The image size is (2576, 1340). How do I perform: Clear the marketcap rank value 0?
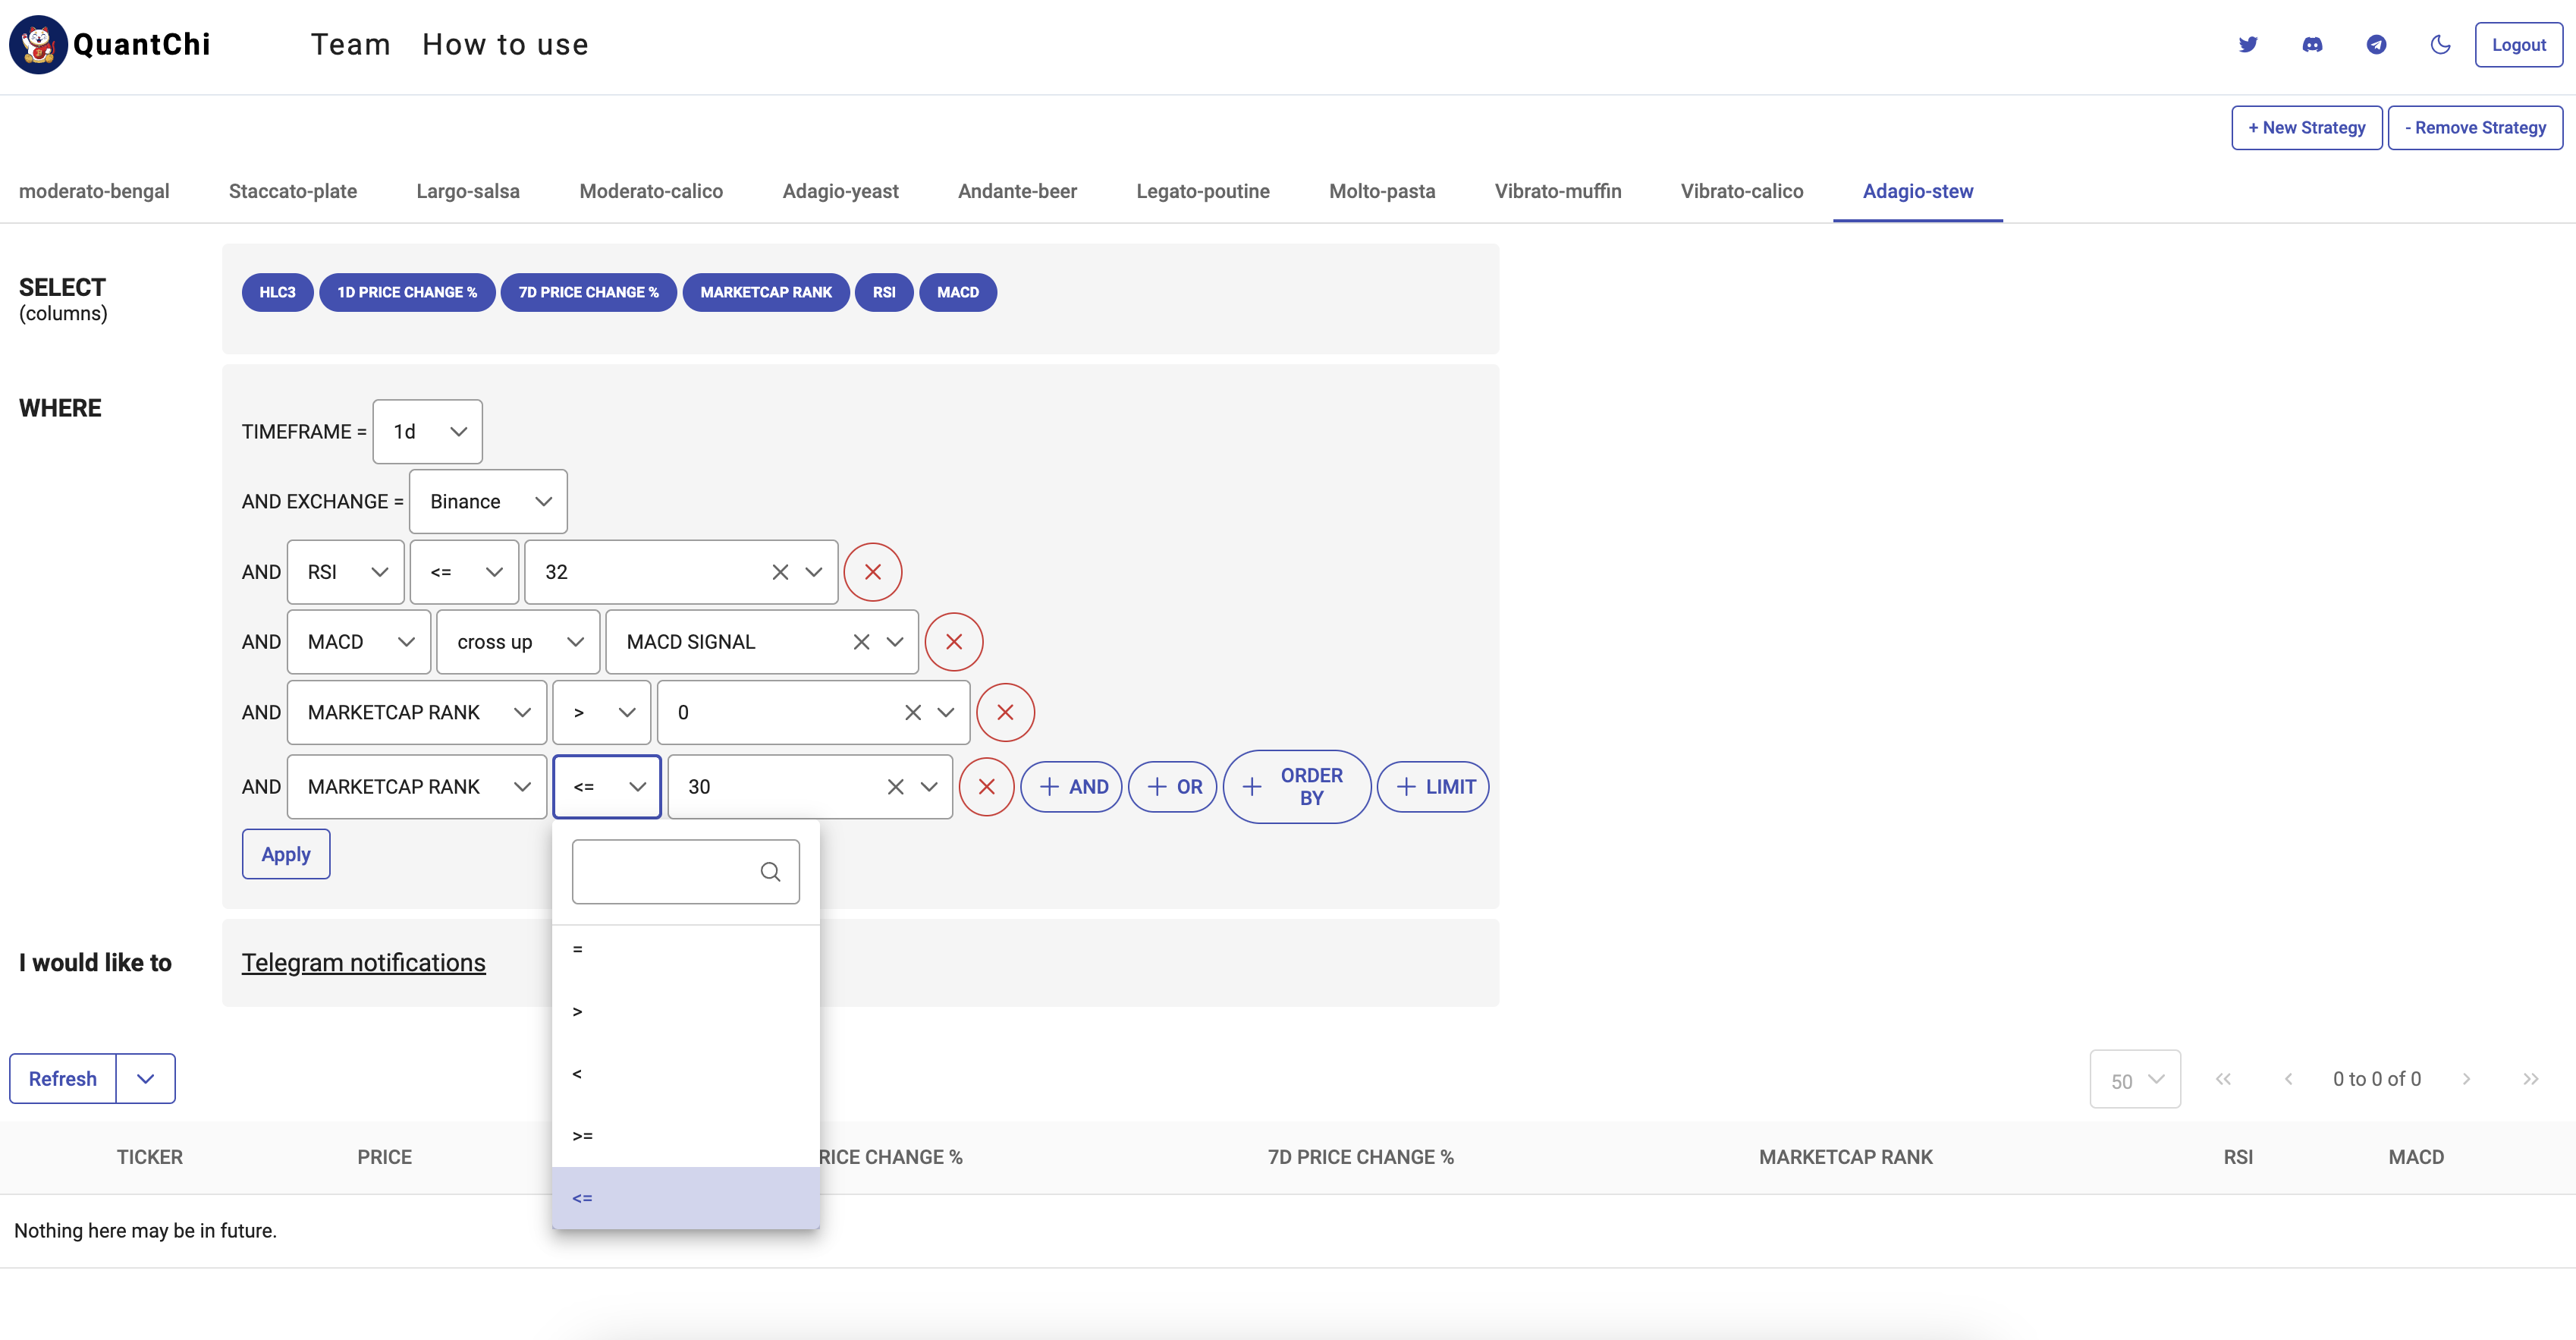[x=913, y=712]
